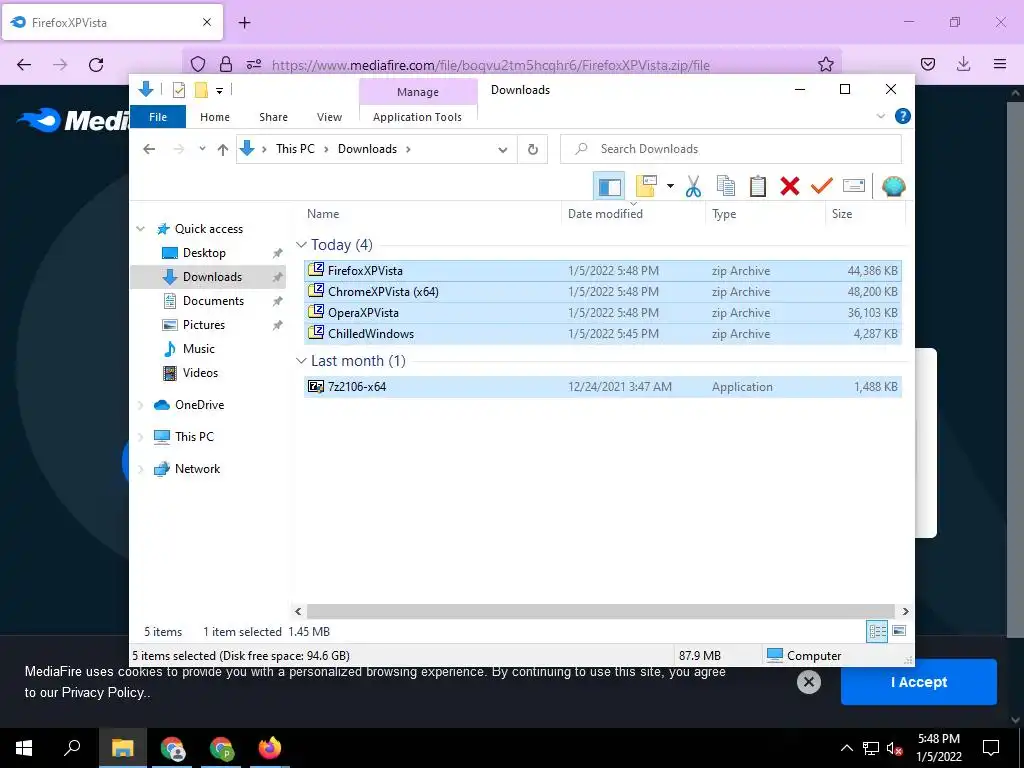
Task: Bookmark the MediaFire page with the star
Action: pos(825,64)
